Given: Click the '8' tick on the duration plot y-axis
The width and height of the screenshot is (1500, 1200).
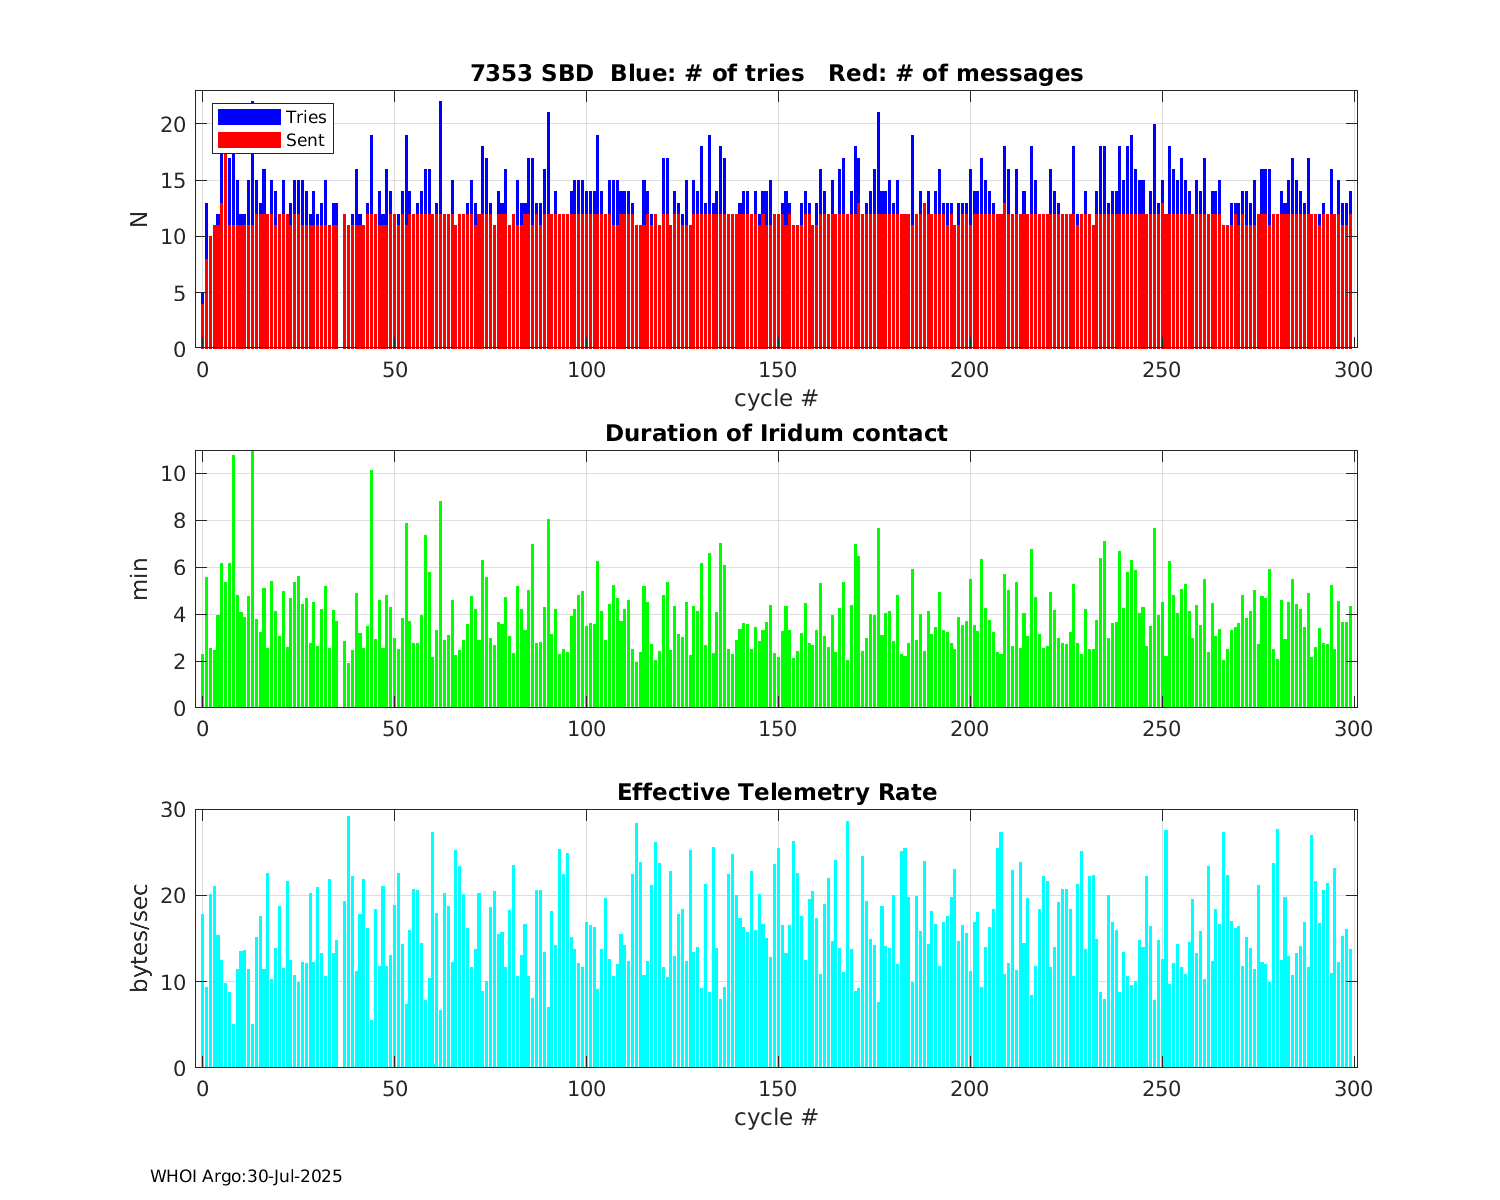Looking at the screenshot, I should tap(180, 521).
